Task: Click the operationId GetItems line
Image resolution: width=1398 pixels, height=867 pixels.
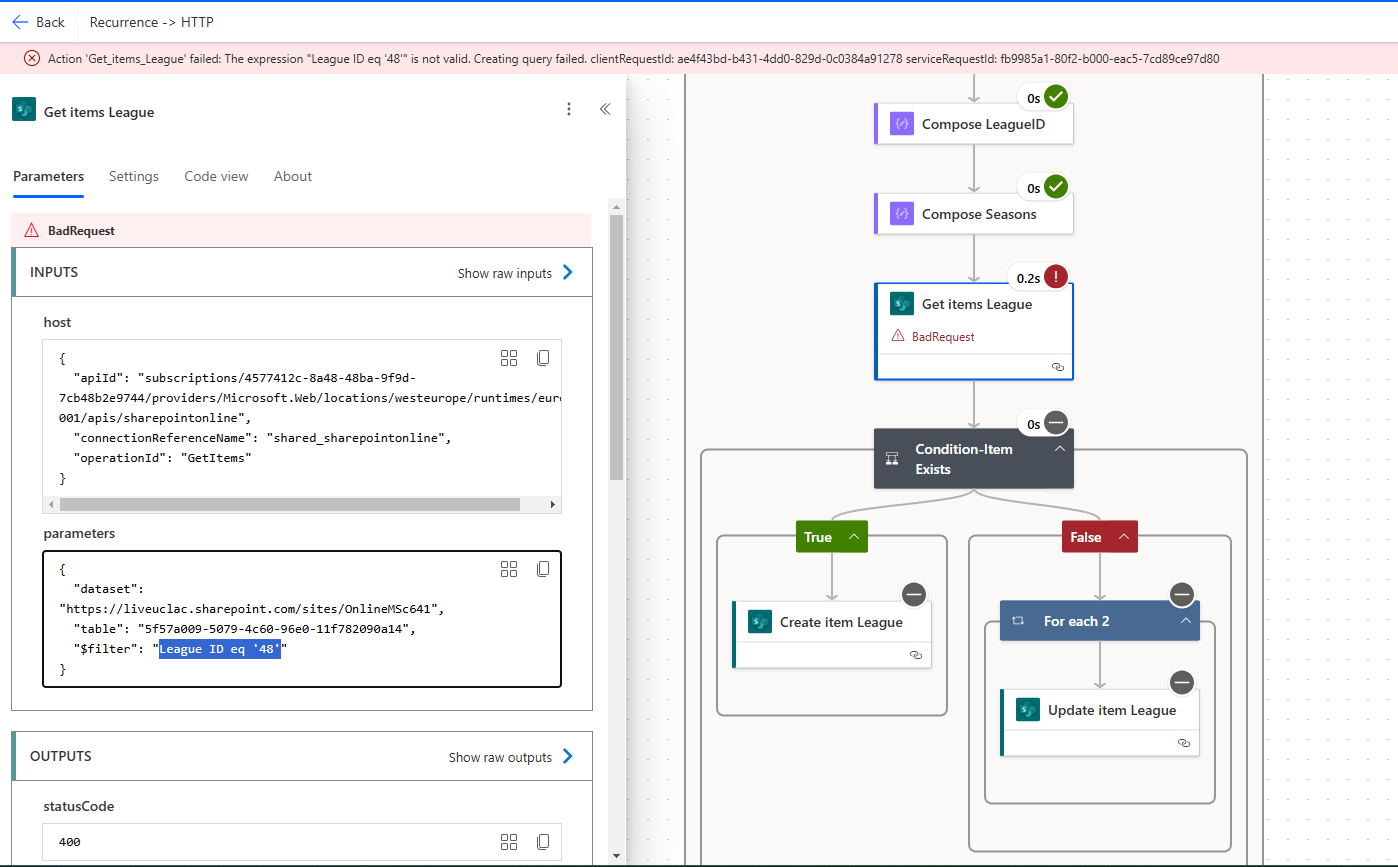Action: 162,458
